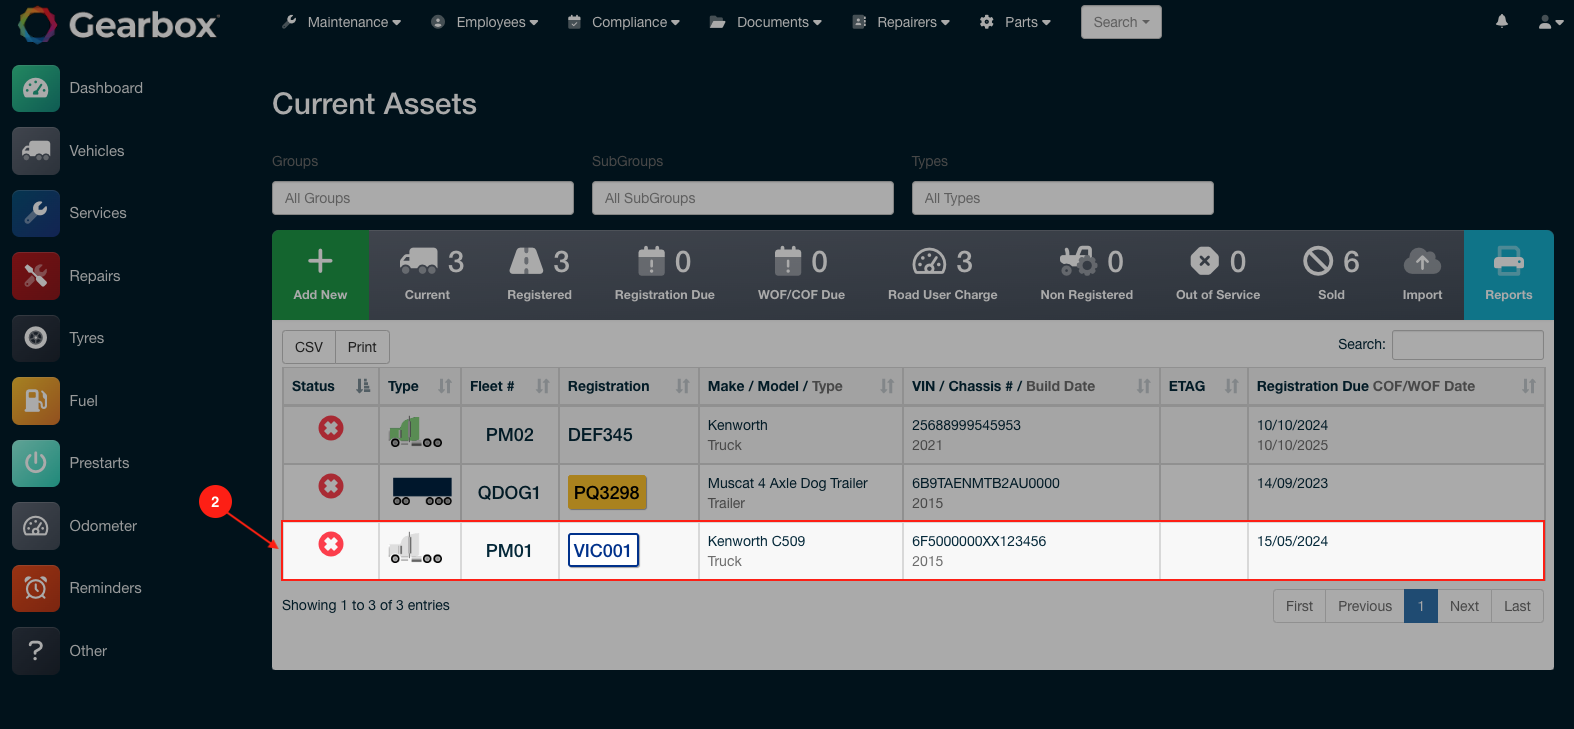Open the Compliance menu
Viewport: 1574px width, 729px height.
[624, 22]
